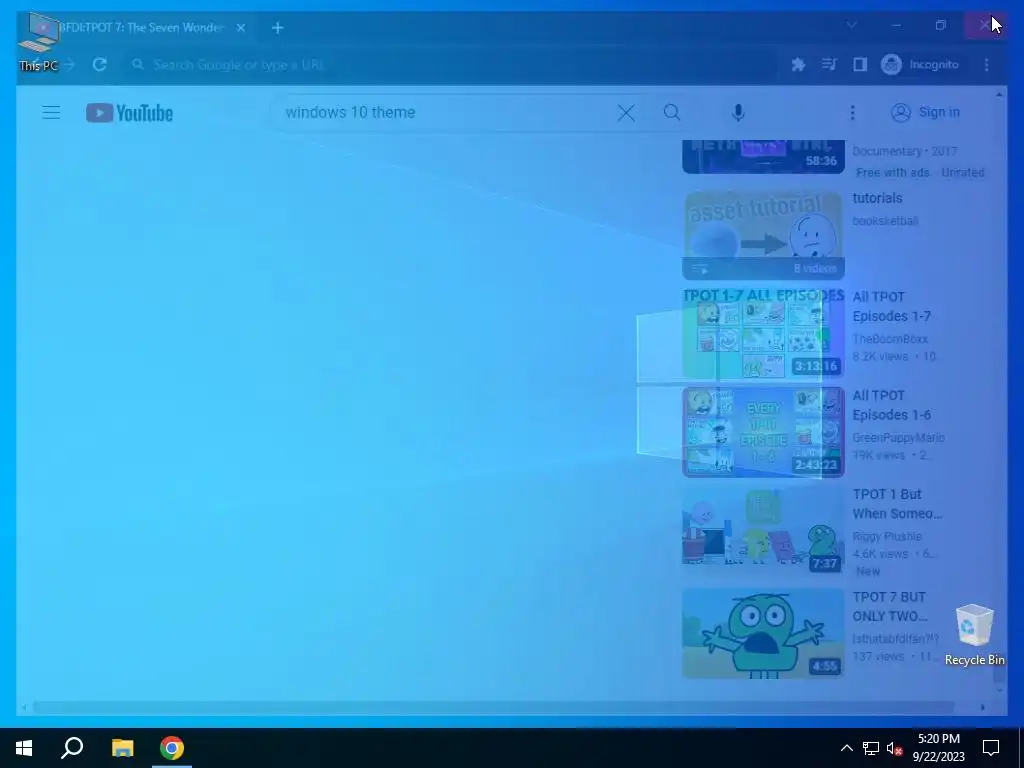Open muted volume tray icon
This screenshot has width=1024, height=768.
pyautogui.click(x=895, y=748)
